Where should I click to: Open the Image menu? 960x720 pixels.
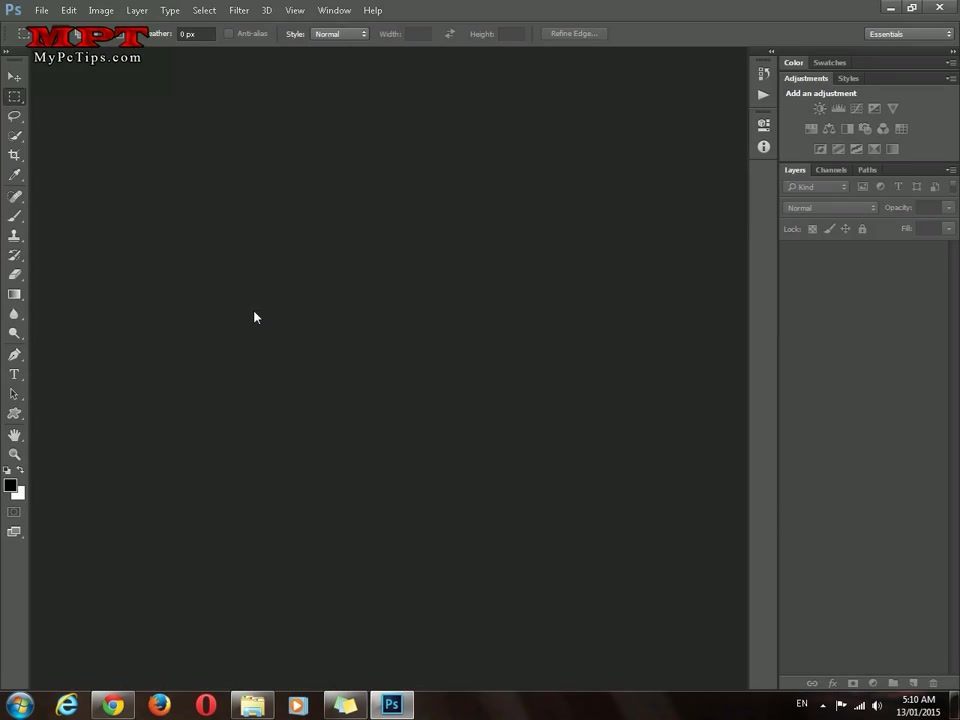point(101,10)
